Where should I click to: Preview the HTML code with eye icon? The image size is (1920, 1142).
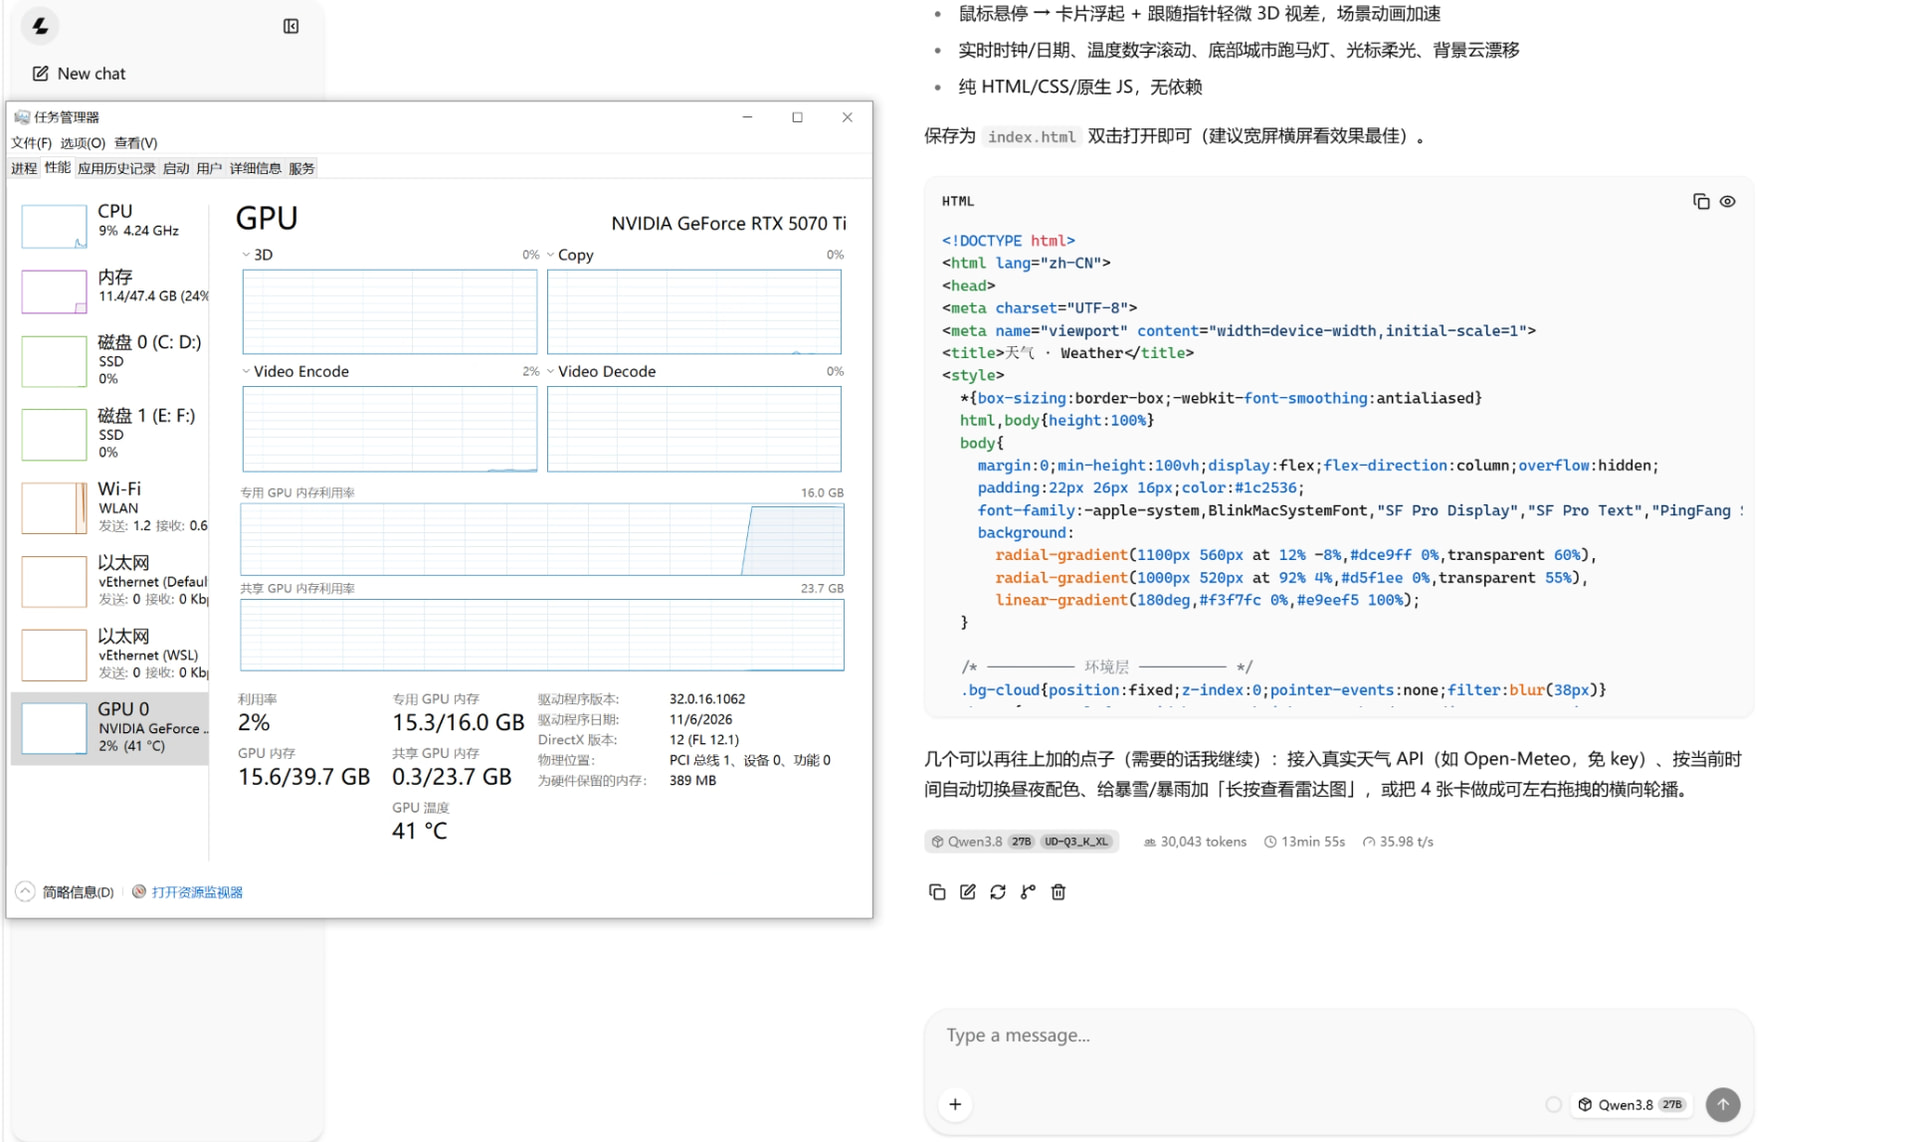tap(1727, 201)
